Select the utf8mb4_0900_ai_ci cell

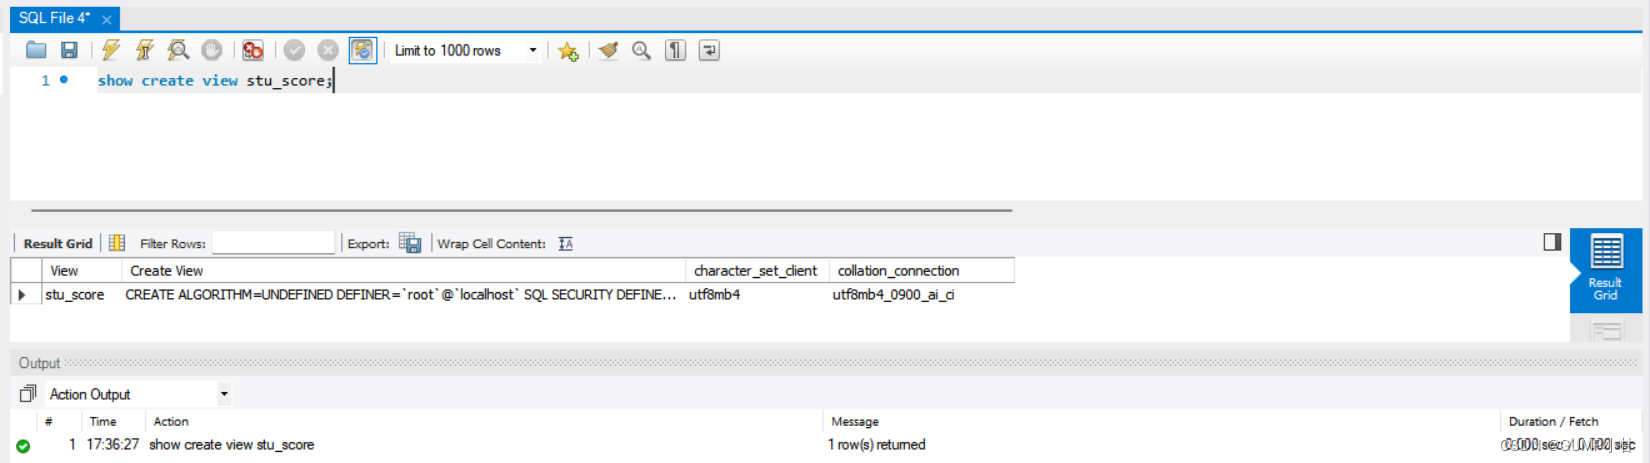tap(921, 295)
